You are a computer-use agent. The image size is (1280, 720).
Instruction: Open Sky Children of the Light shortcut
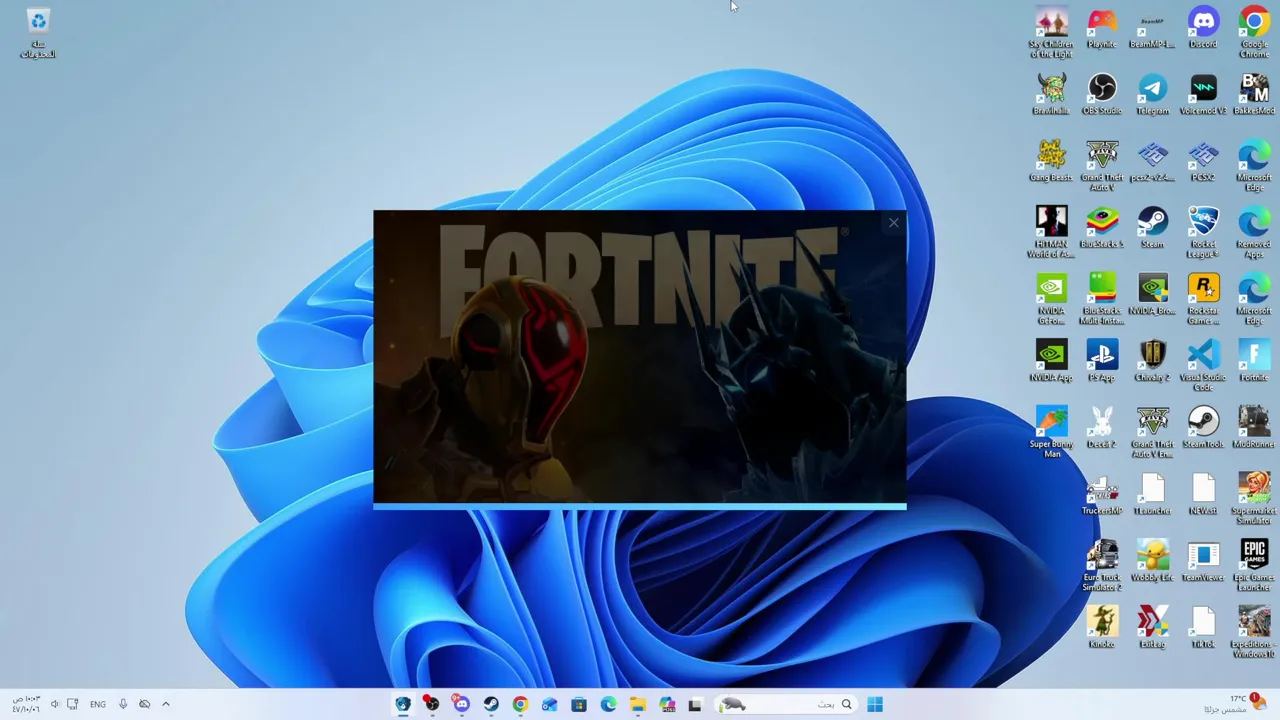tap(1051, 33)
